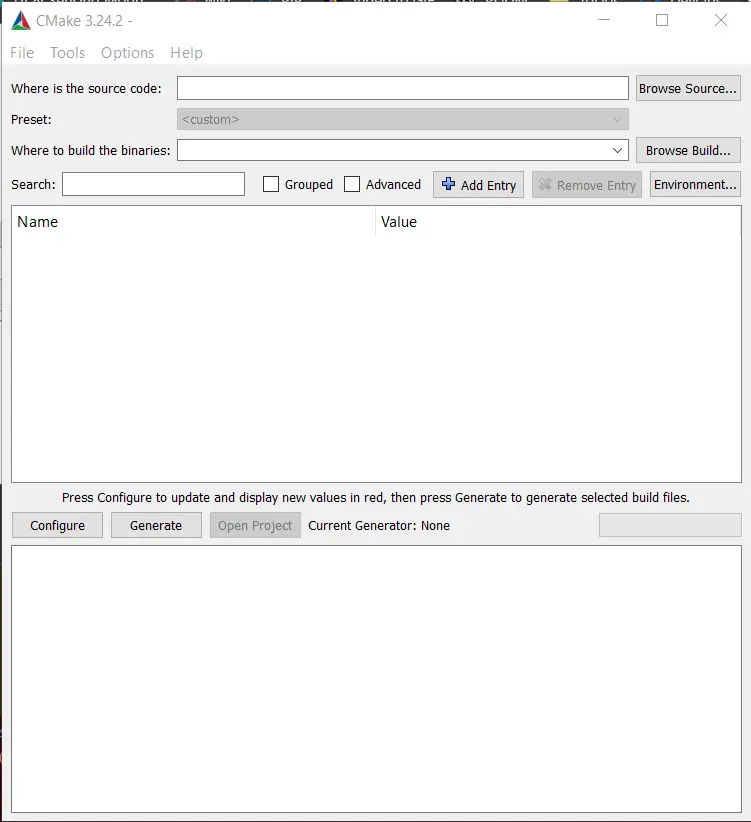Click the Name column header
751x822 pixels.
[193, 222]
